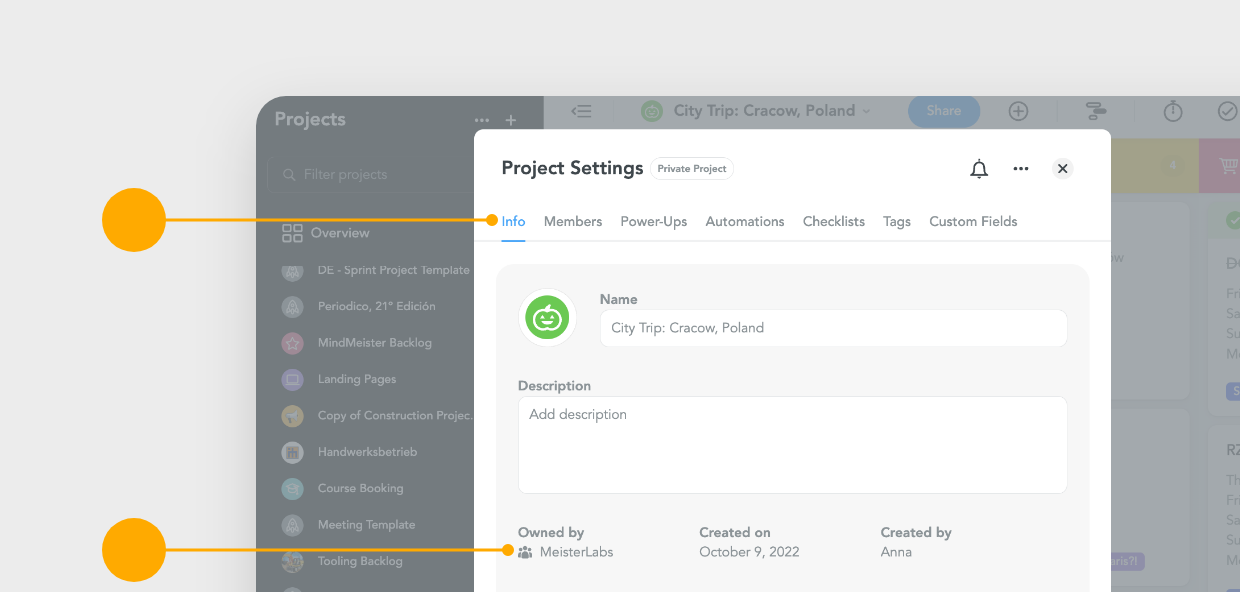Open the Power-Ups tab
The height and width of the screenshot is (592, 1240).
(654, 221)
